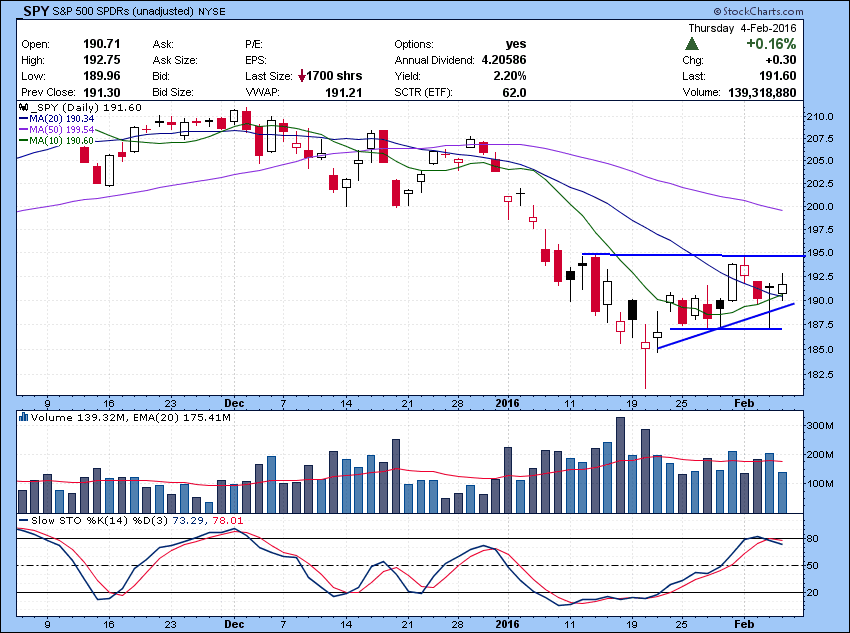Click the red down arrow beside 1700 shrs
Screen dimensions: 850x633
pyautogui.click(x=302, y=76)
